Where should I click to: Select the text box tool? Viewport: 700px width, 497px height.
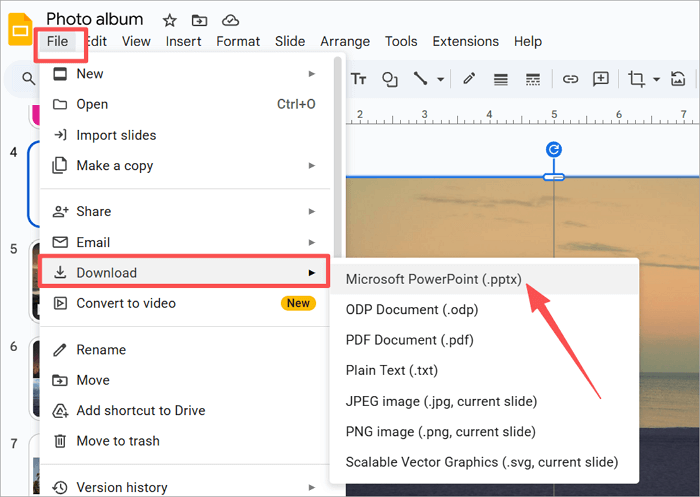[358, 79]
